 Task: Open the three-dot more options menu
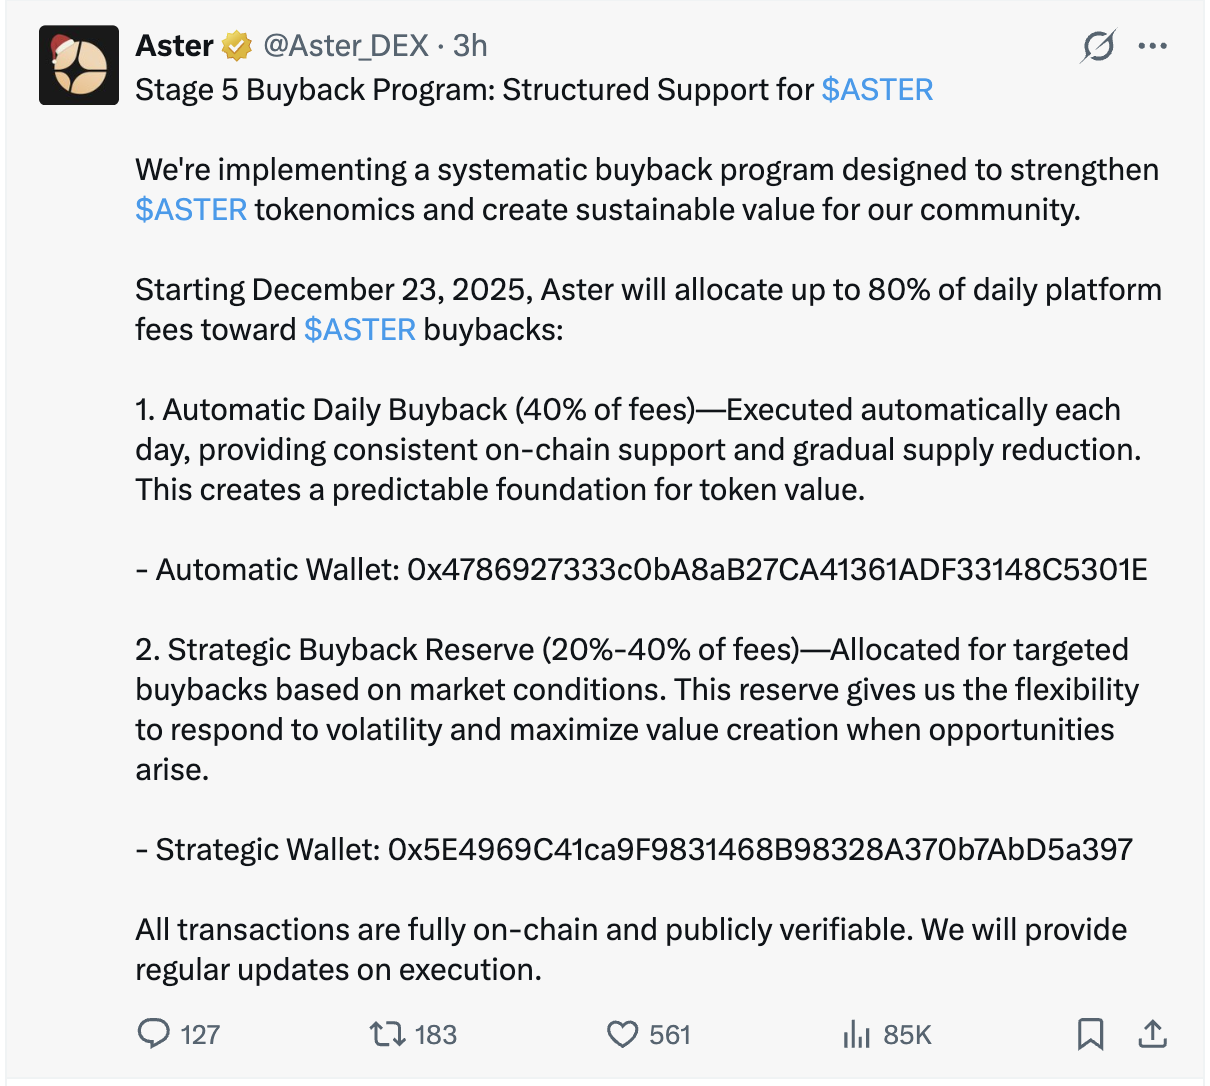tap(1153, 46)
